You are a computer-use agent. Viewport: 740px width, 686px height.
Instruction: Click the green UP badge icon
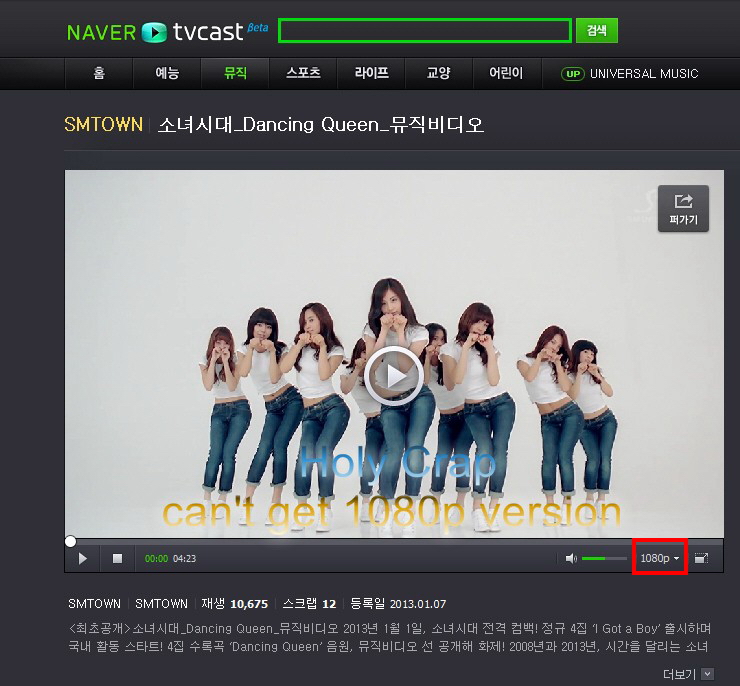click(x=572, y=74)
